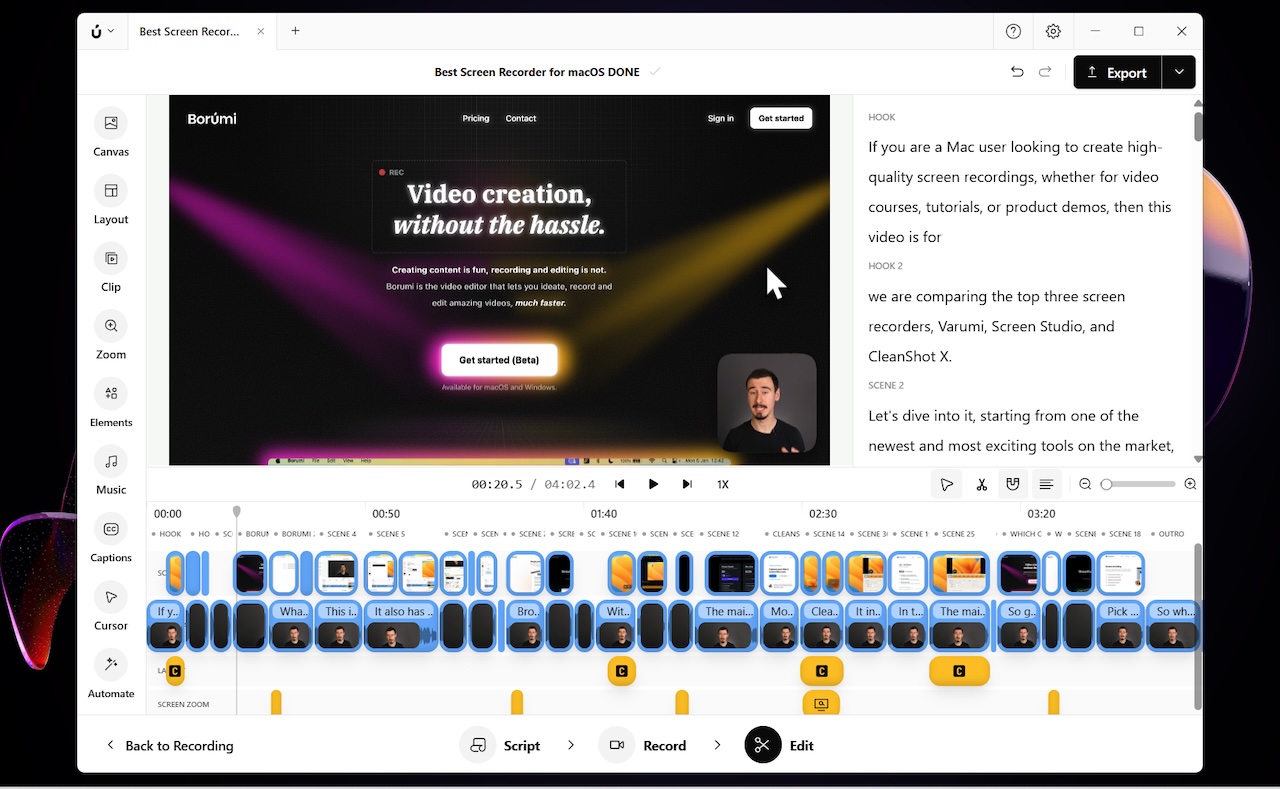This screenshot has width=1280, height=789.
Task: Skip to previous clip
Action: pyautogui.click(x=620, y=484)
